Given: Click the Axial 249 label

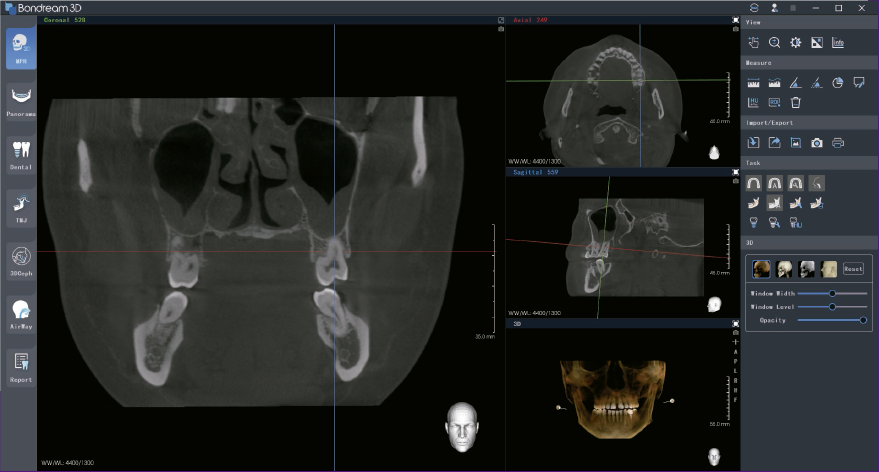Looking at the screenshot, I should tap(530, 20).
